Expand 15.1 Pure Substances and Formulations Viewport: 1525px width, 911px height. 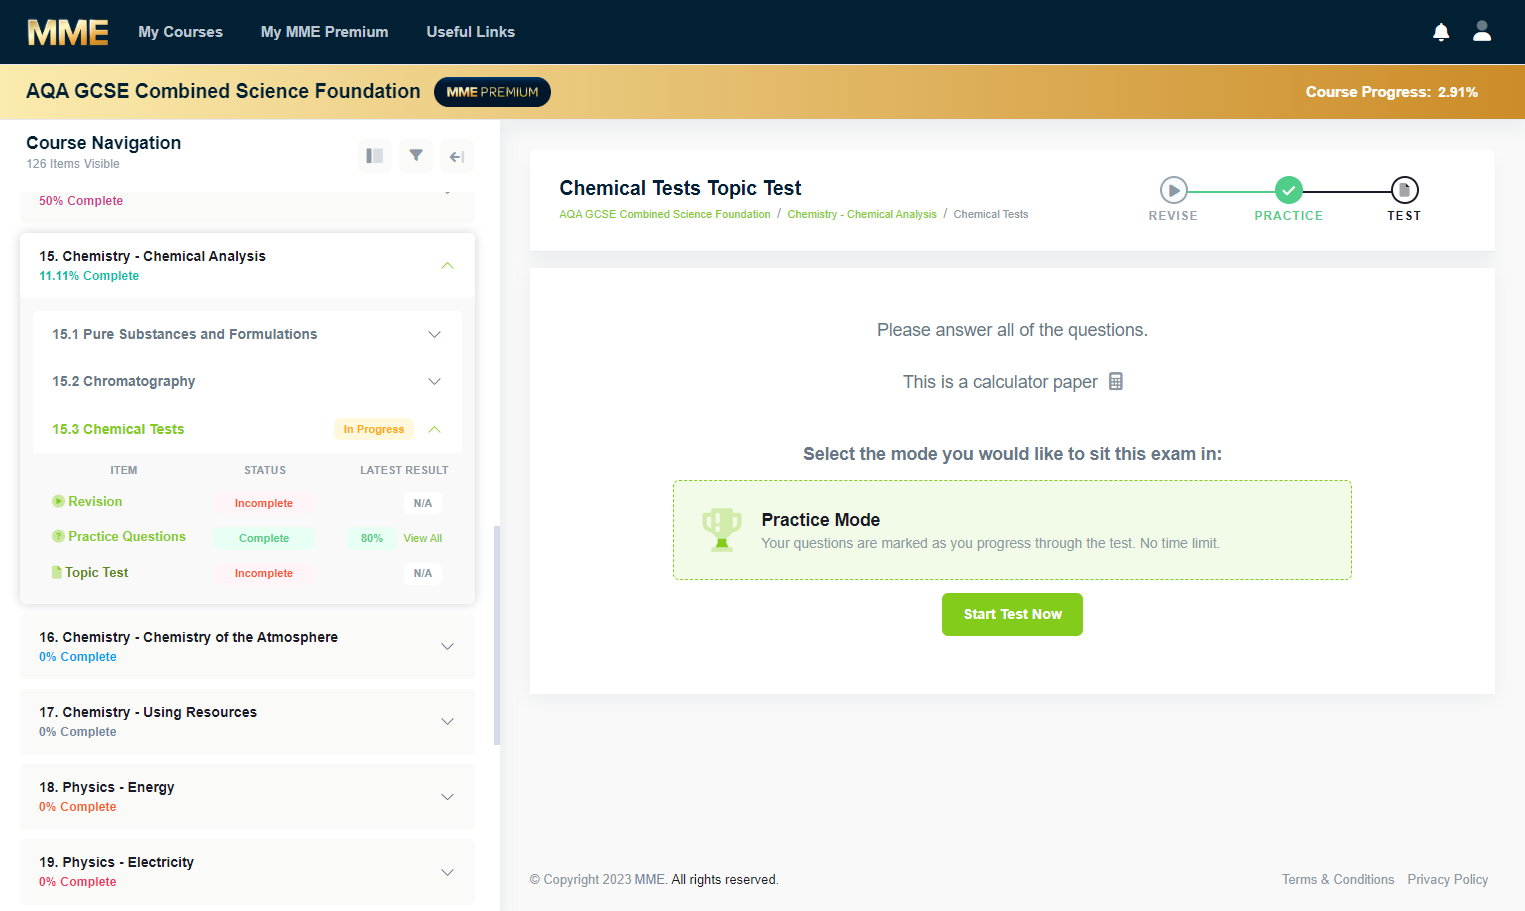434,334
